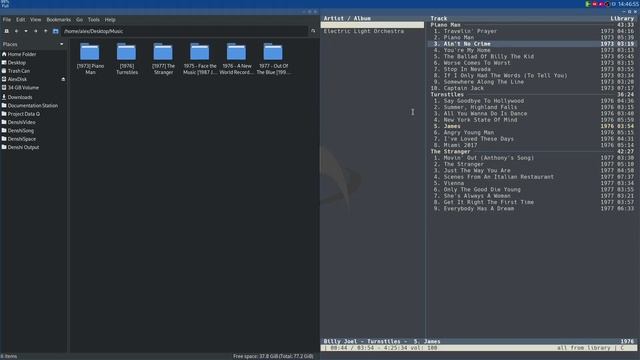Viewport: 640px width, 360px height.
Task: Select the 1976 - A New World Record folder
Action: pyautogui.click(x=236, y=58)
